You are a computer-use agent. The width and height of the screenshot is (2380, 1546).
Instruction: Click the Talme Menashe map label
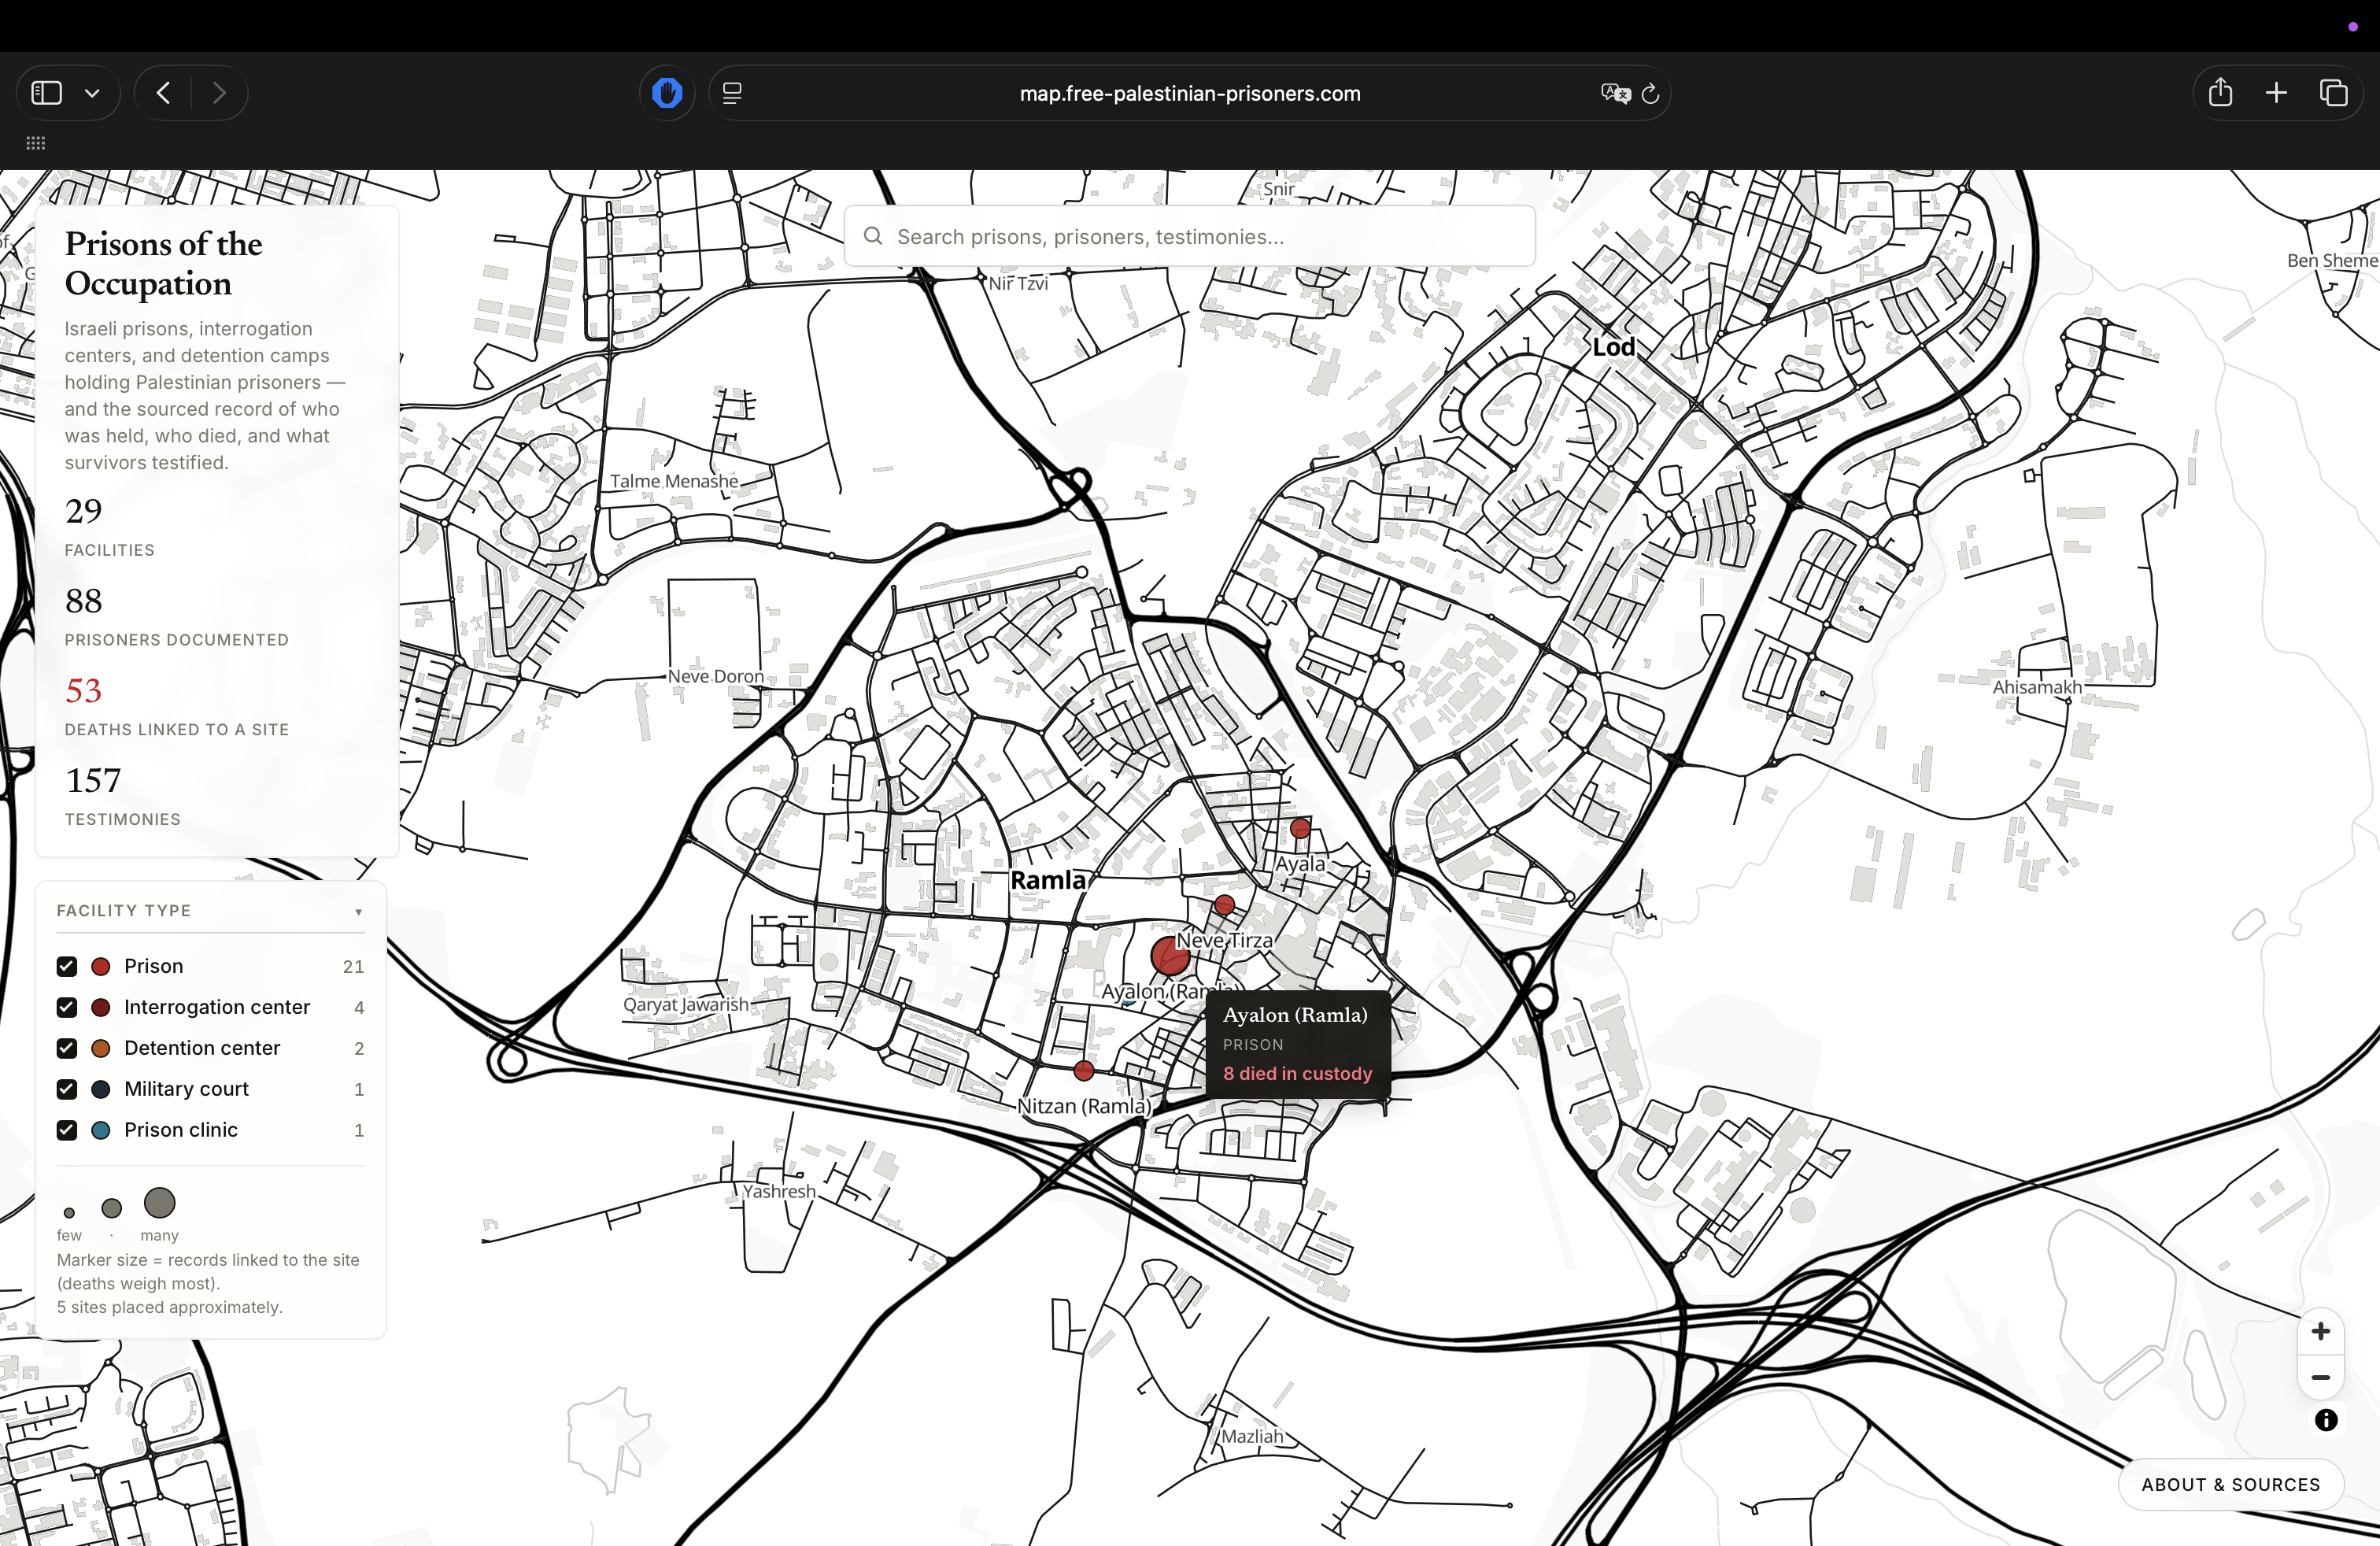674,481
